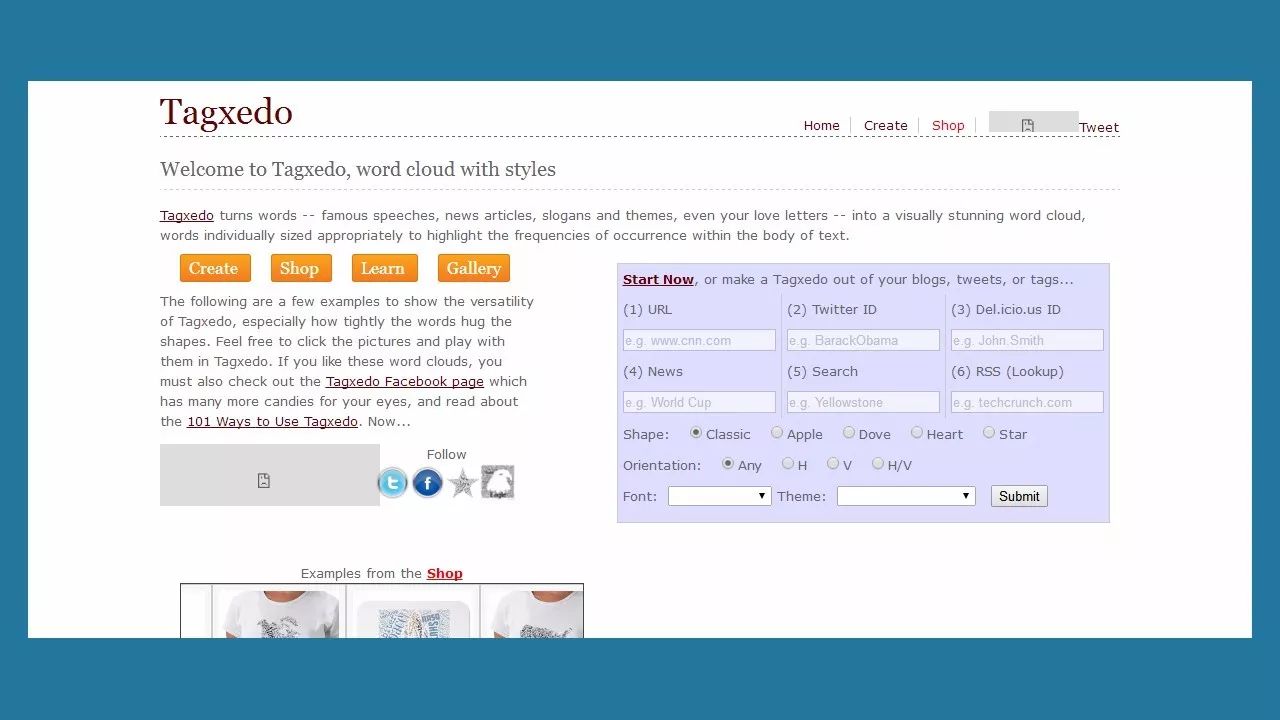The height and width of the screenshot is (720, 1280).
Task: Click the orange Gallery button
Action: [474, 268]
